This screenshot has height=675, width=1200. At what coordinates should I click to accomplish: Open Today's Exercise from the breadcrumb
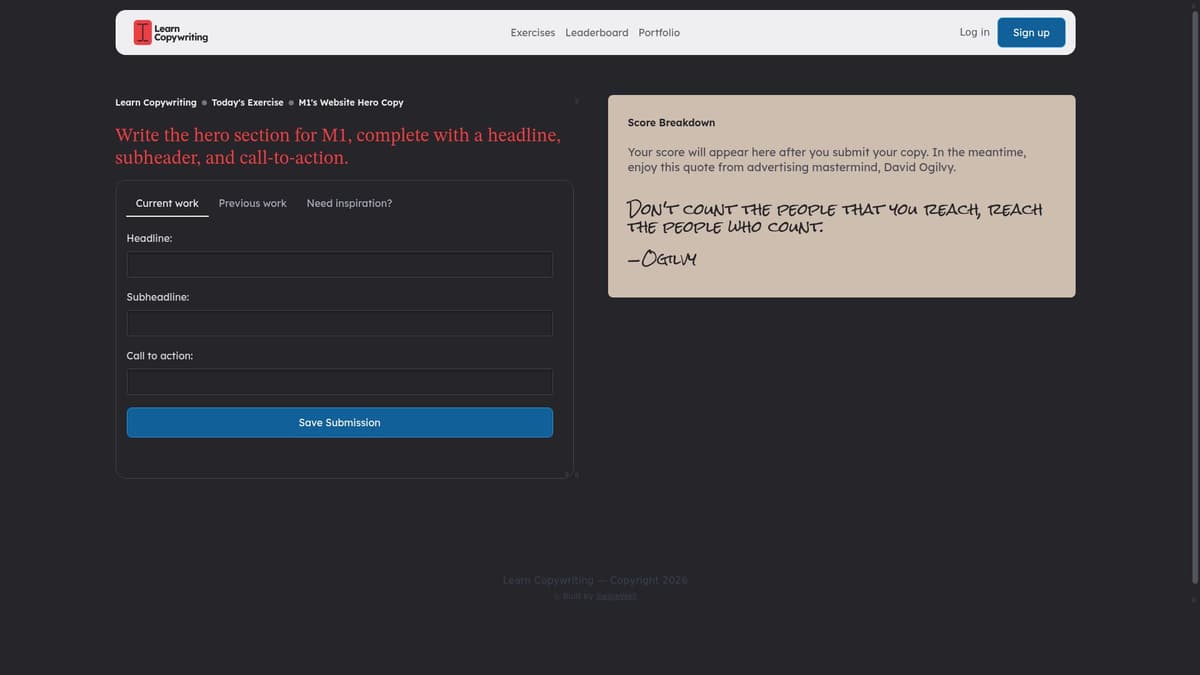247,102
